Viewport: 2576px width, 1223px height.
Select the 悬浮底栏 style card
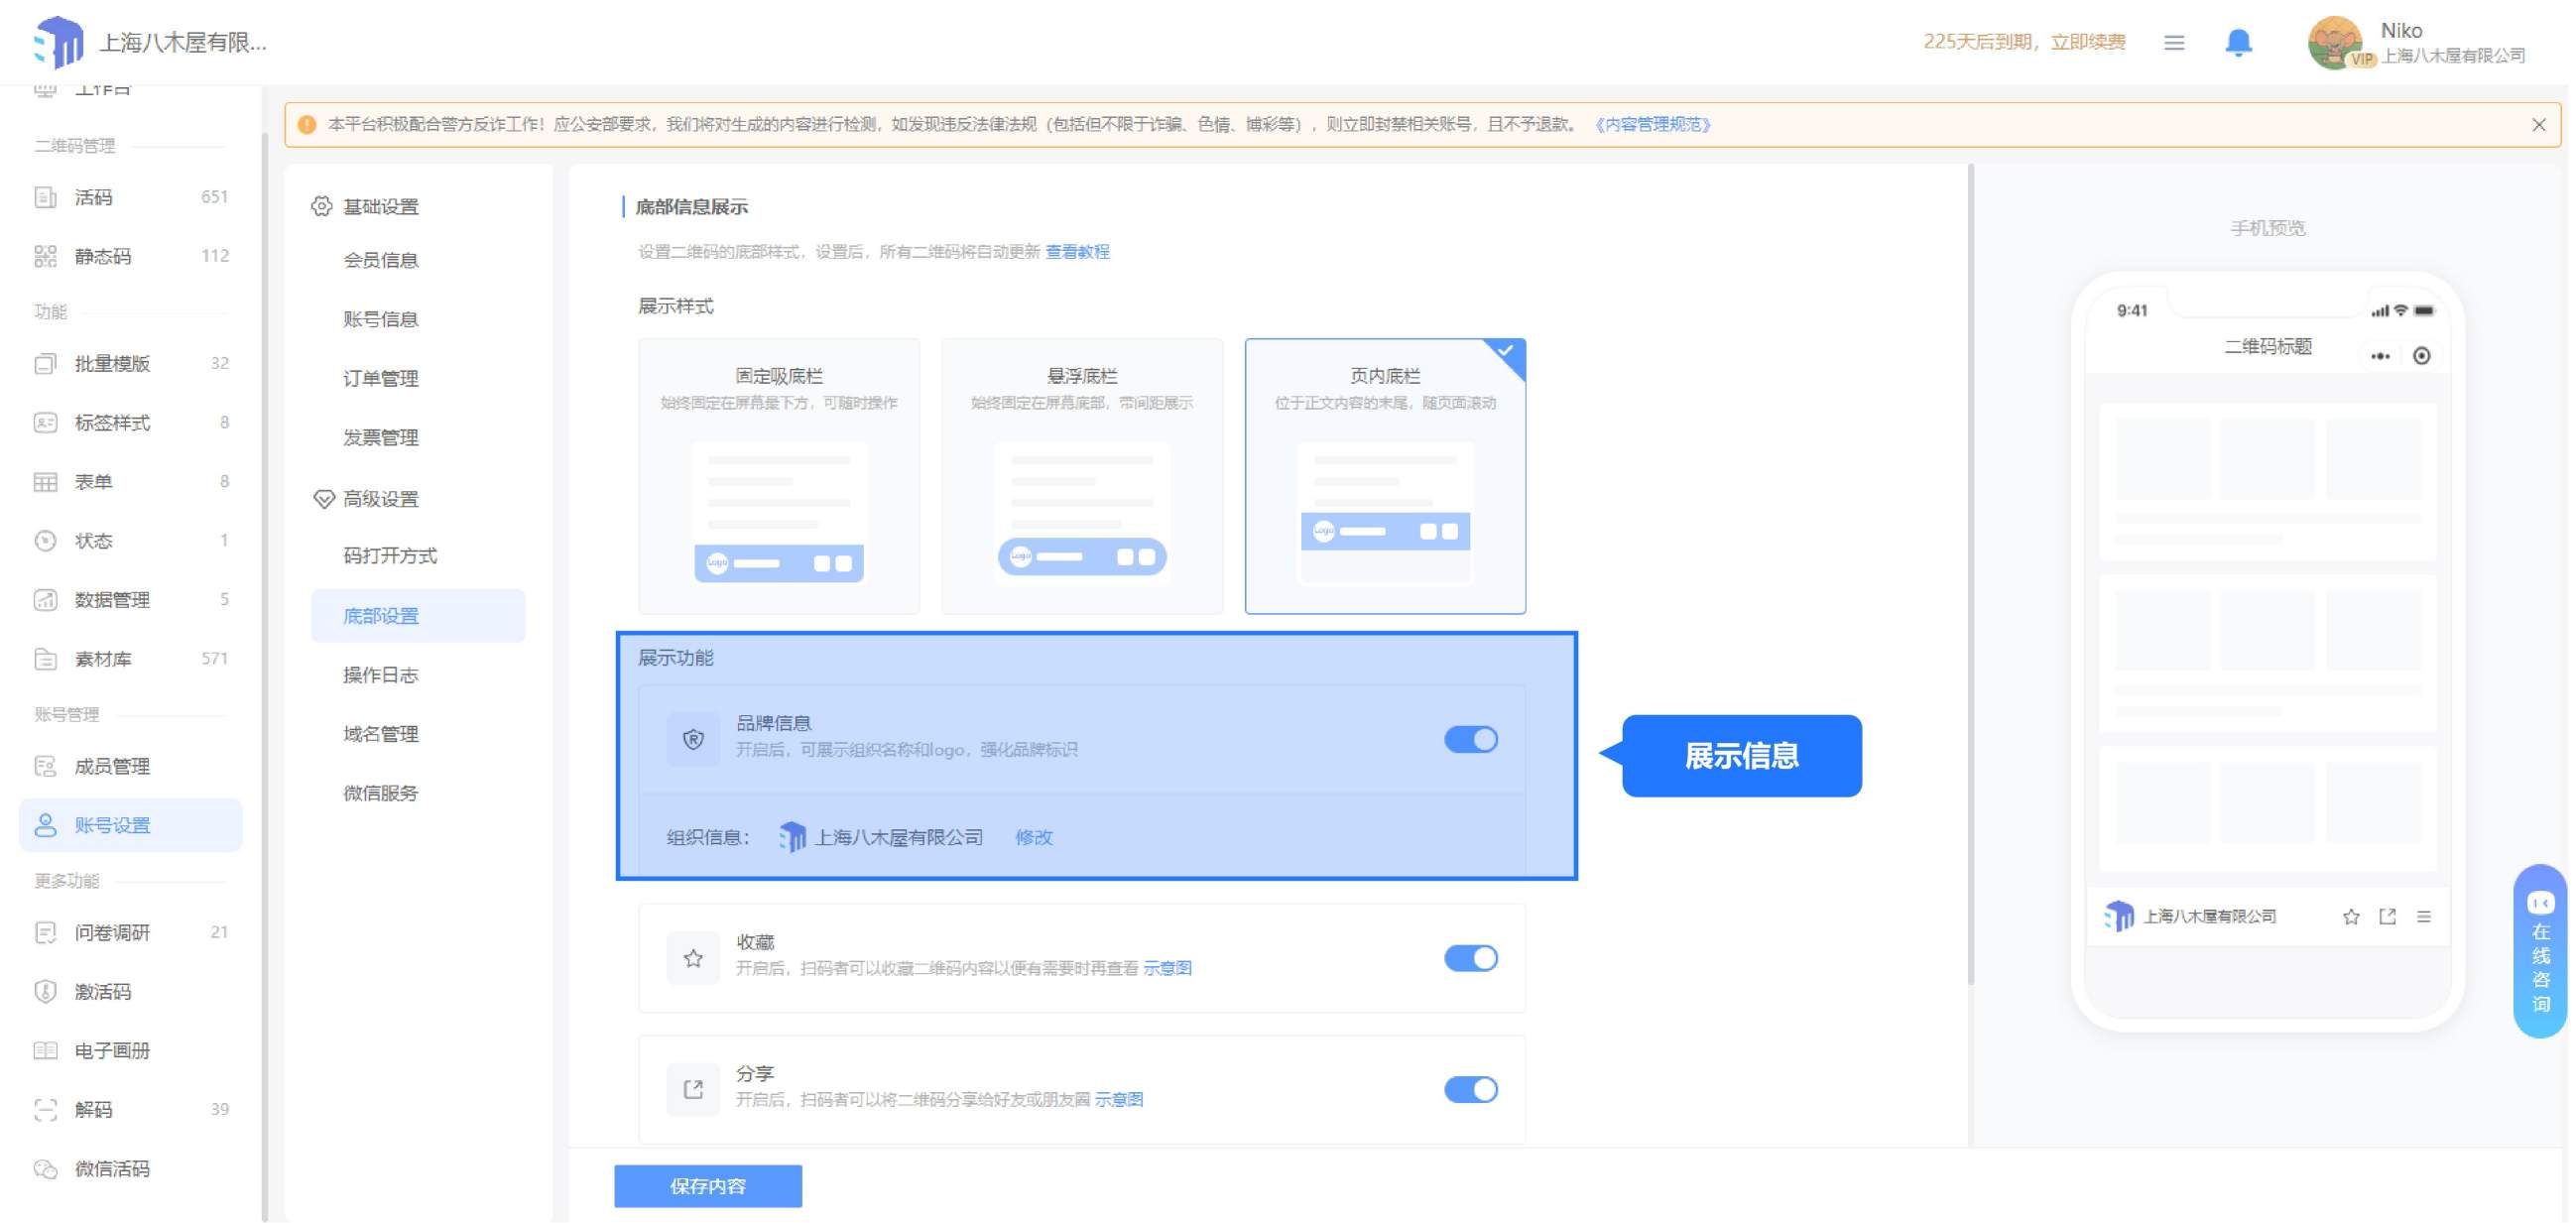(1082, 476)
